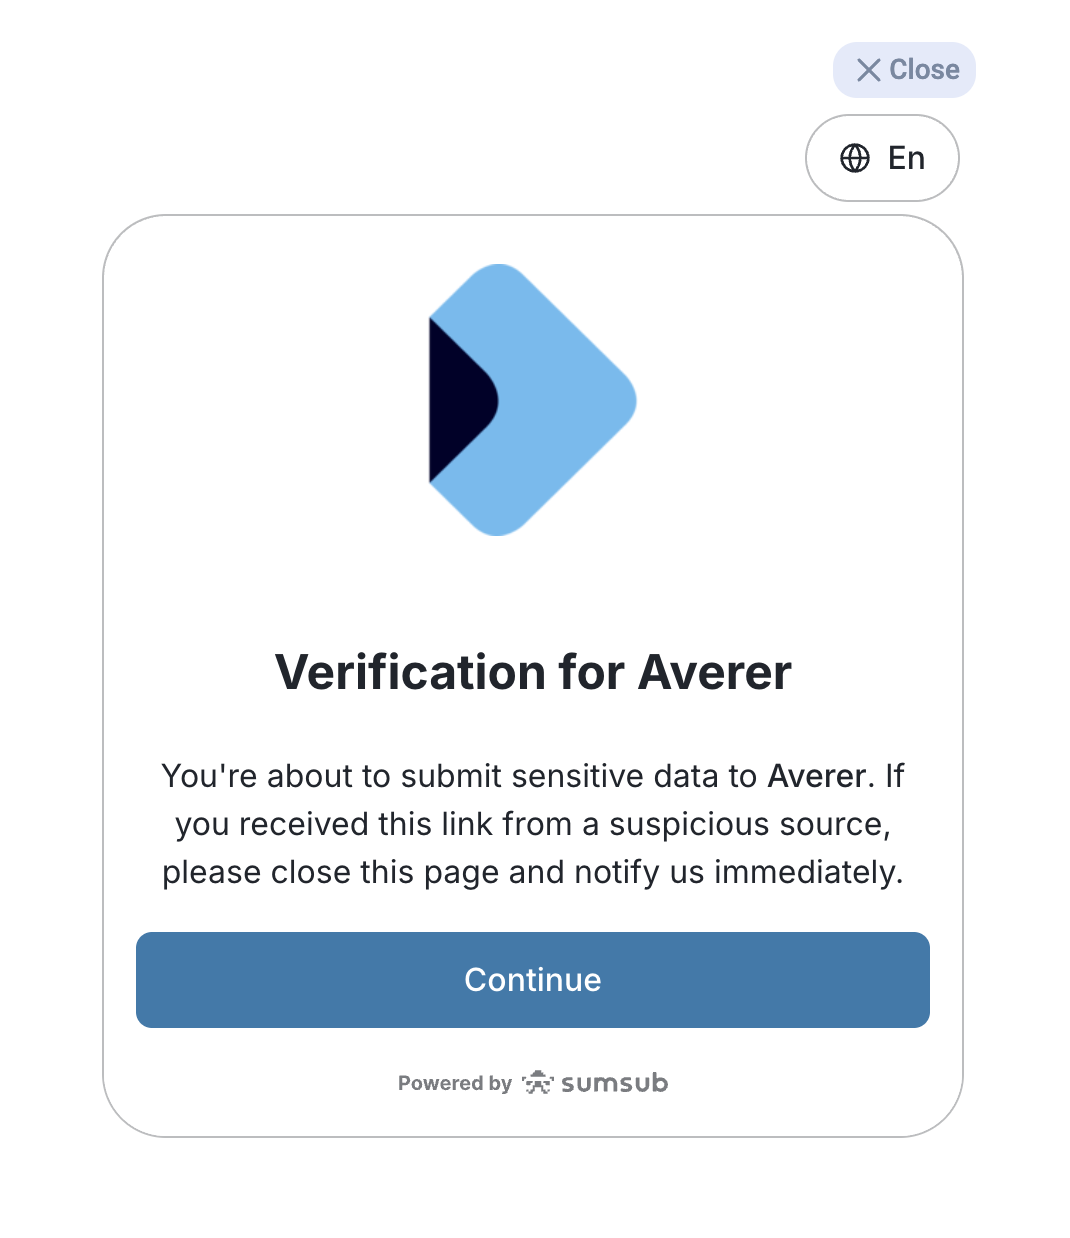Switch the interface language via En control

pyautogui.click(x=882, y=158)
